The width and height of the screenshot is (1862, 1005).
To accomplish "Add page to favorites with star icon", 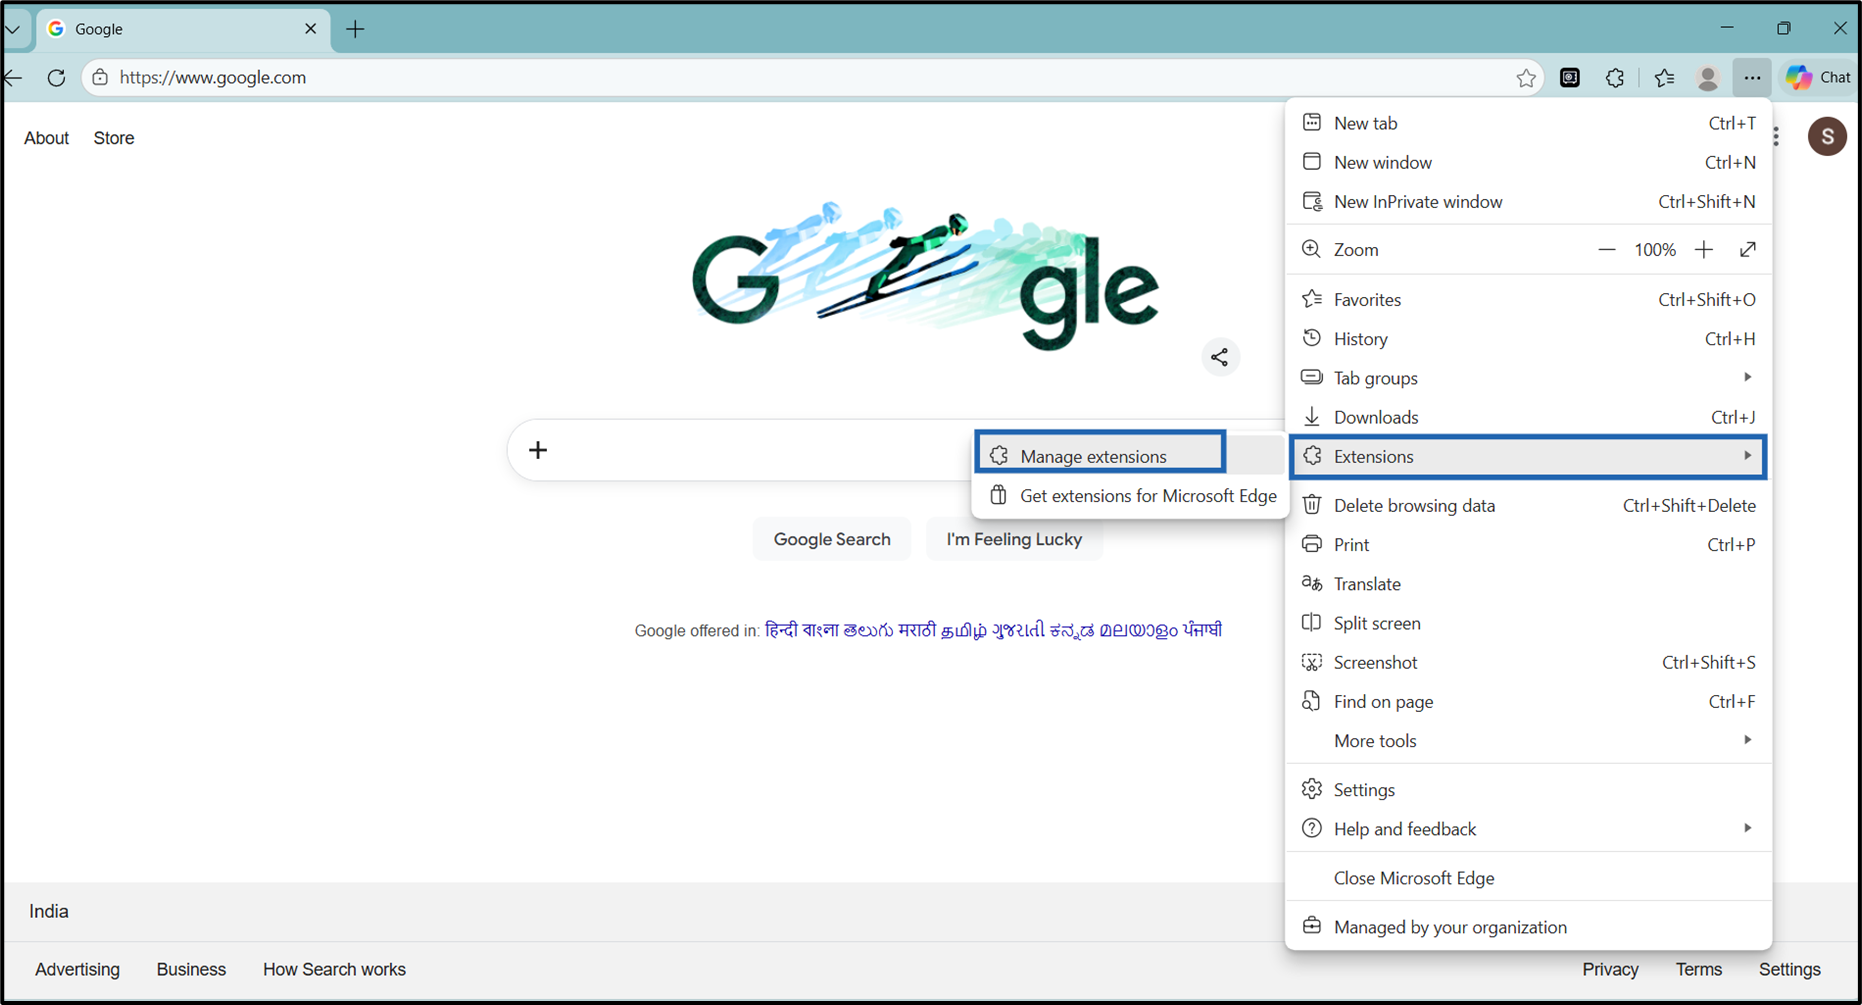I will pos(1525,78).
